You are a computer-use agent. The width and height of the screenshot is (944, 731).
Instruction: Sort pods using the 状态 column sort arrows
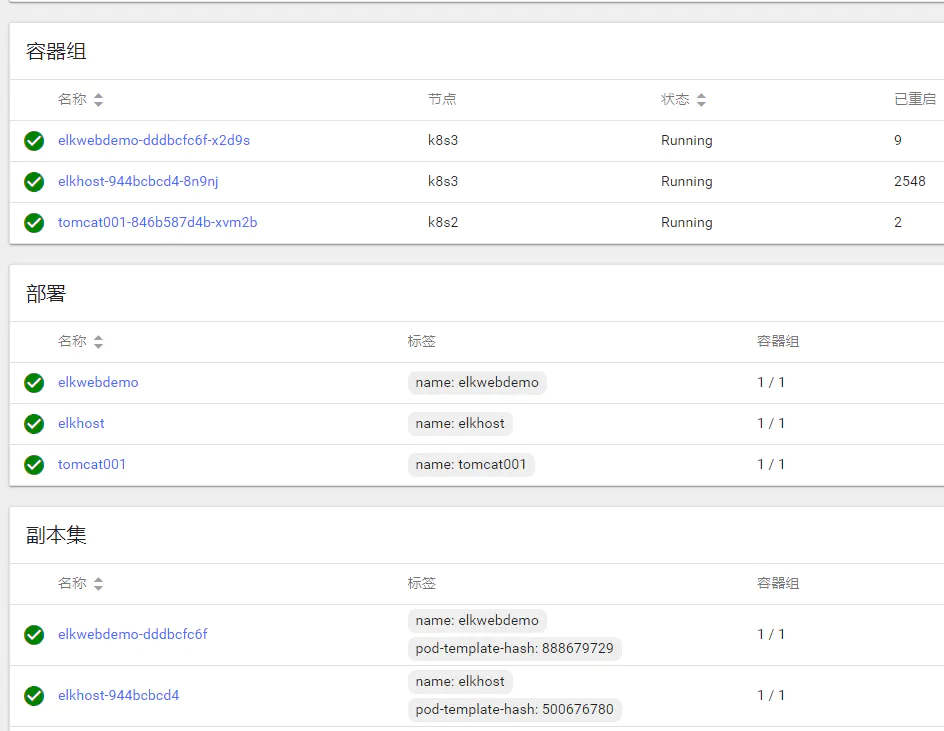tap(701, 99)
